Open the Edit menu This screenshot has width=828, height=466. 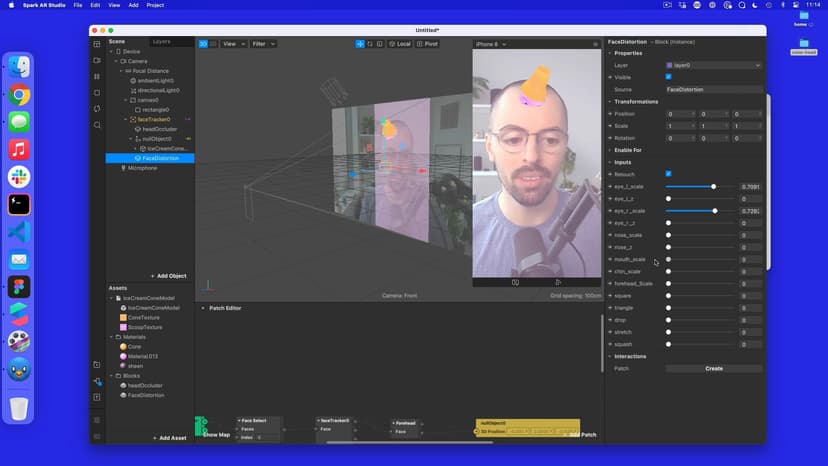point(95,5)
